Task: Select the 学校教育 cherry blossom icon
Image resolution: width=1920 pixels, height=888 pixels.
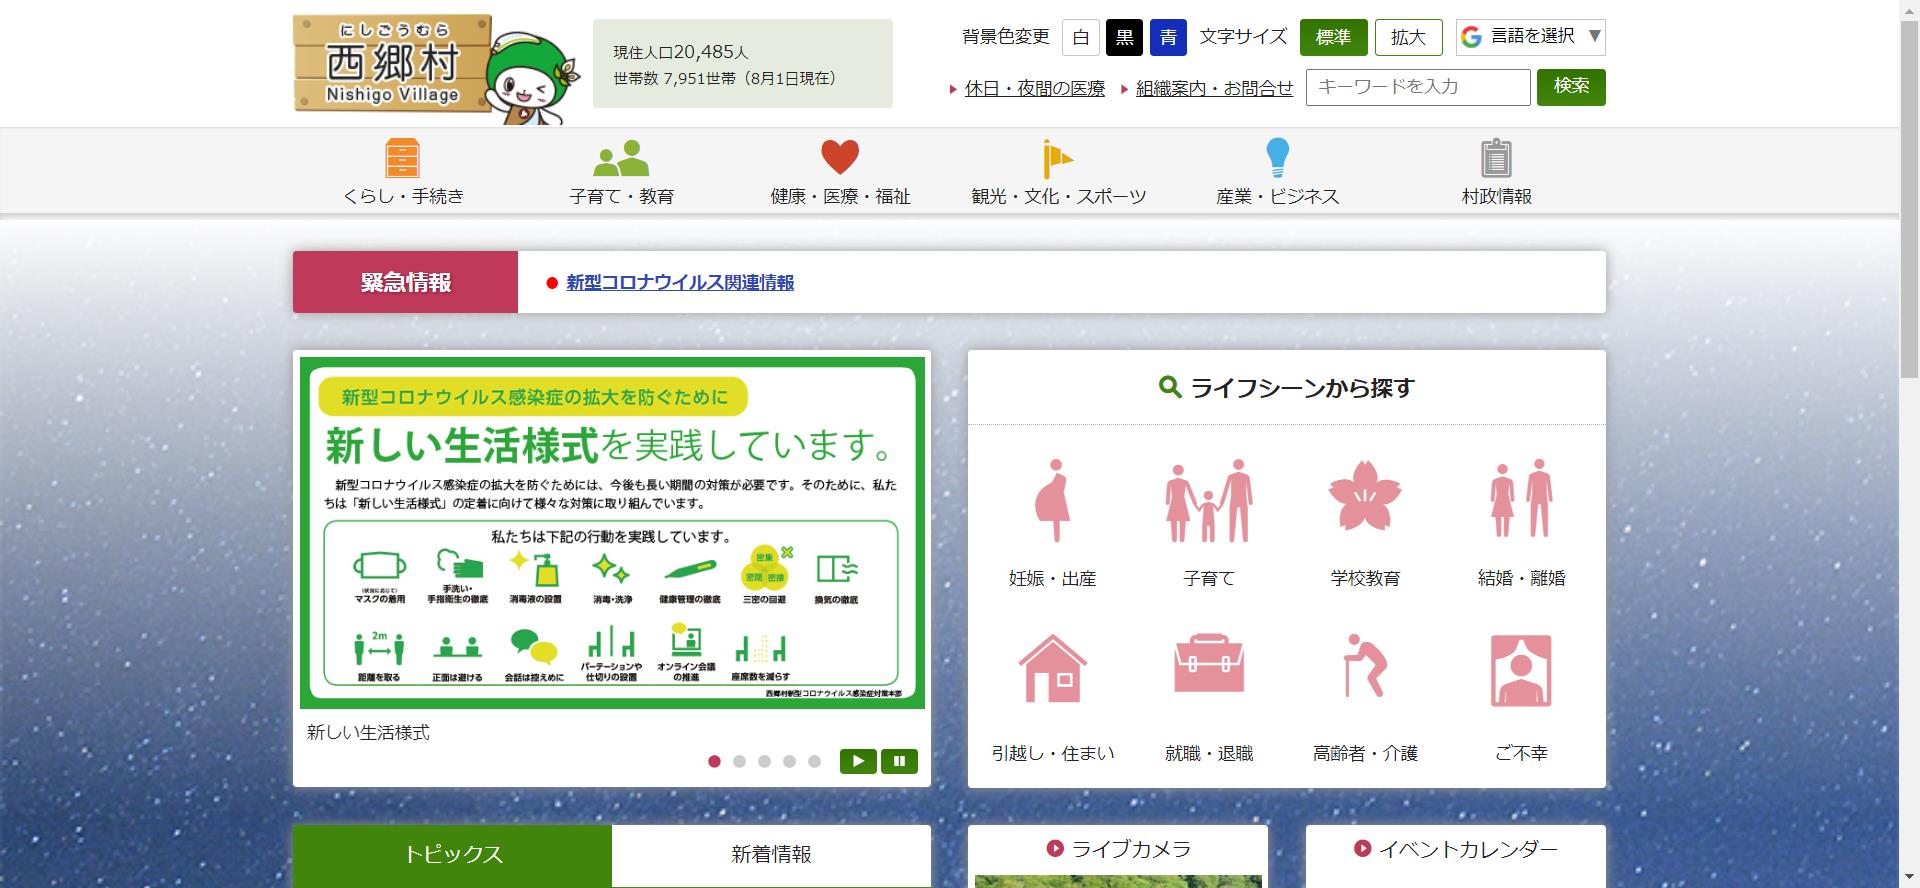Action: tap(1365, 496)
